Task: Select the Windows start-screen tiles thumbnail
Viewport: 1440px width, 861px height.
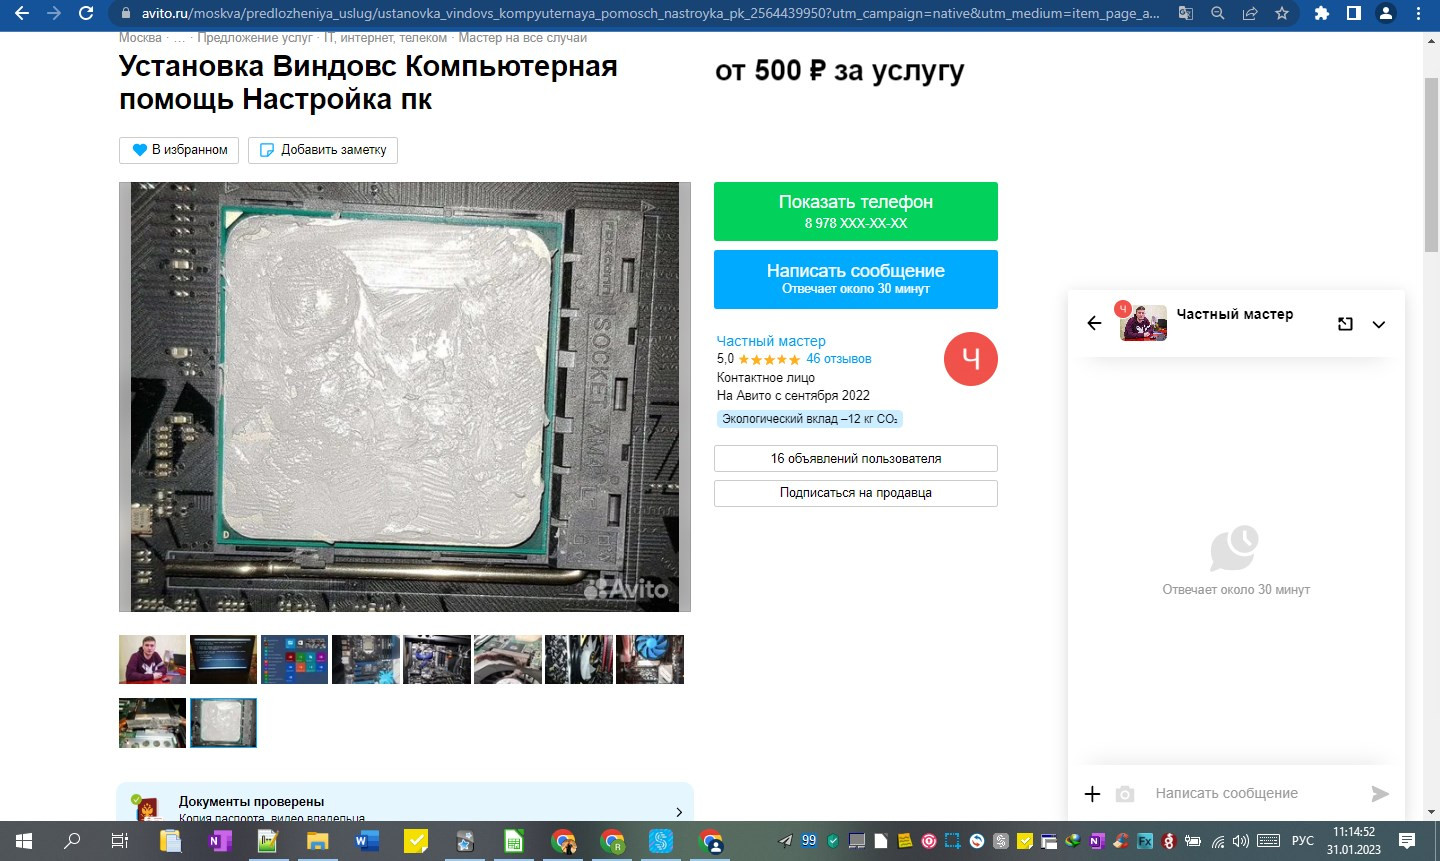Action: [294, 660]
